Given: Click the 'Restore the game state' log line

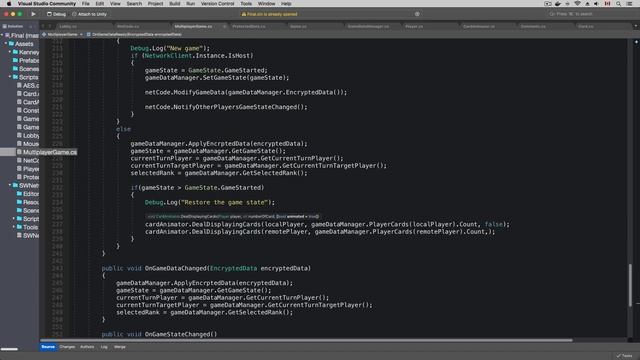Looking at the screenshot, I should 209,202.
